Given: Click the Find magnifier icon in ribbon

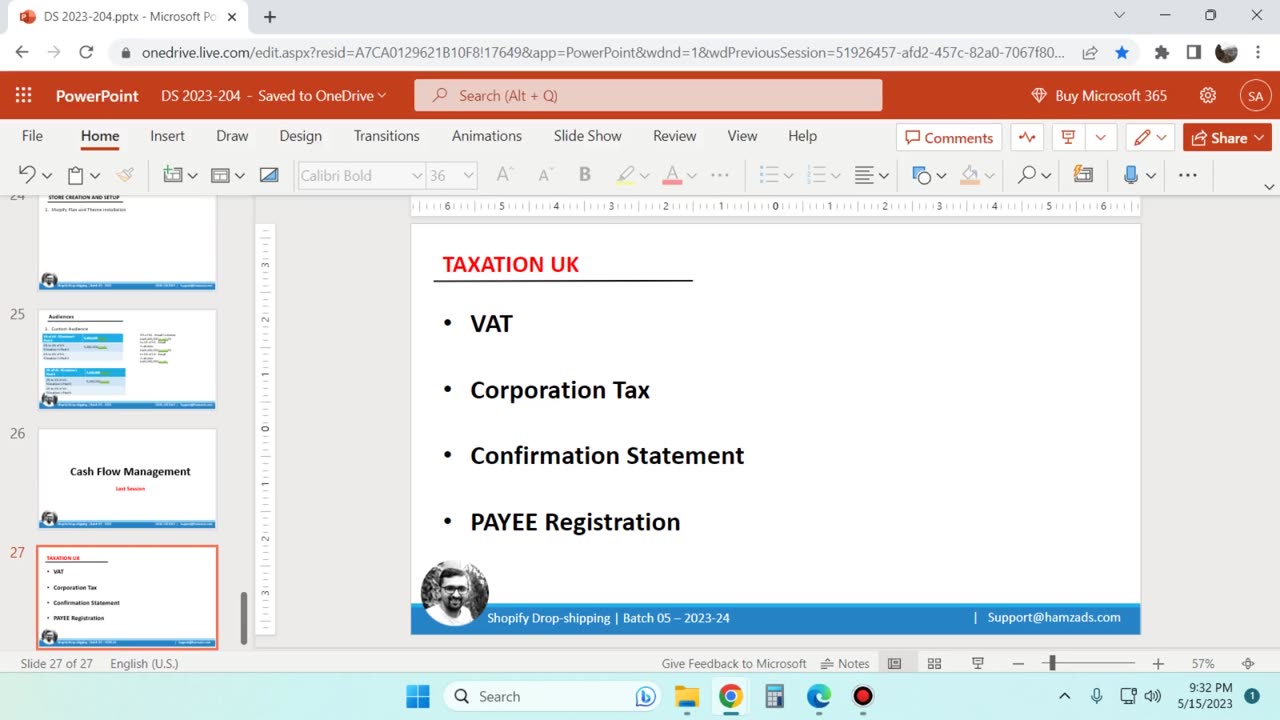Looking at the screenshot, I should 1026,175.
